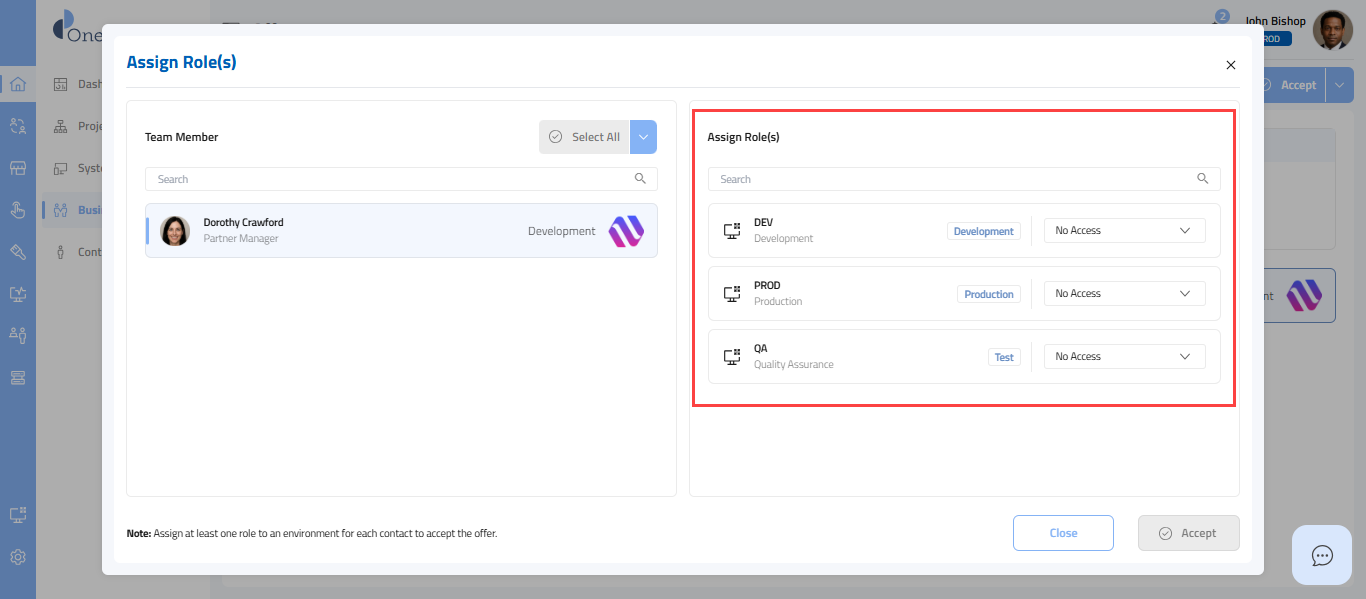Click the Accept button in dialog footer
Screen dimensions: 1366x599
pos(1188,533)
